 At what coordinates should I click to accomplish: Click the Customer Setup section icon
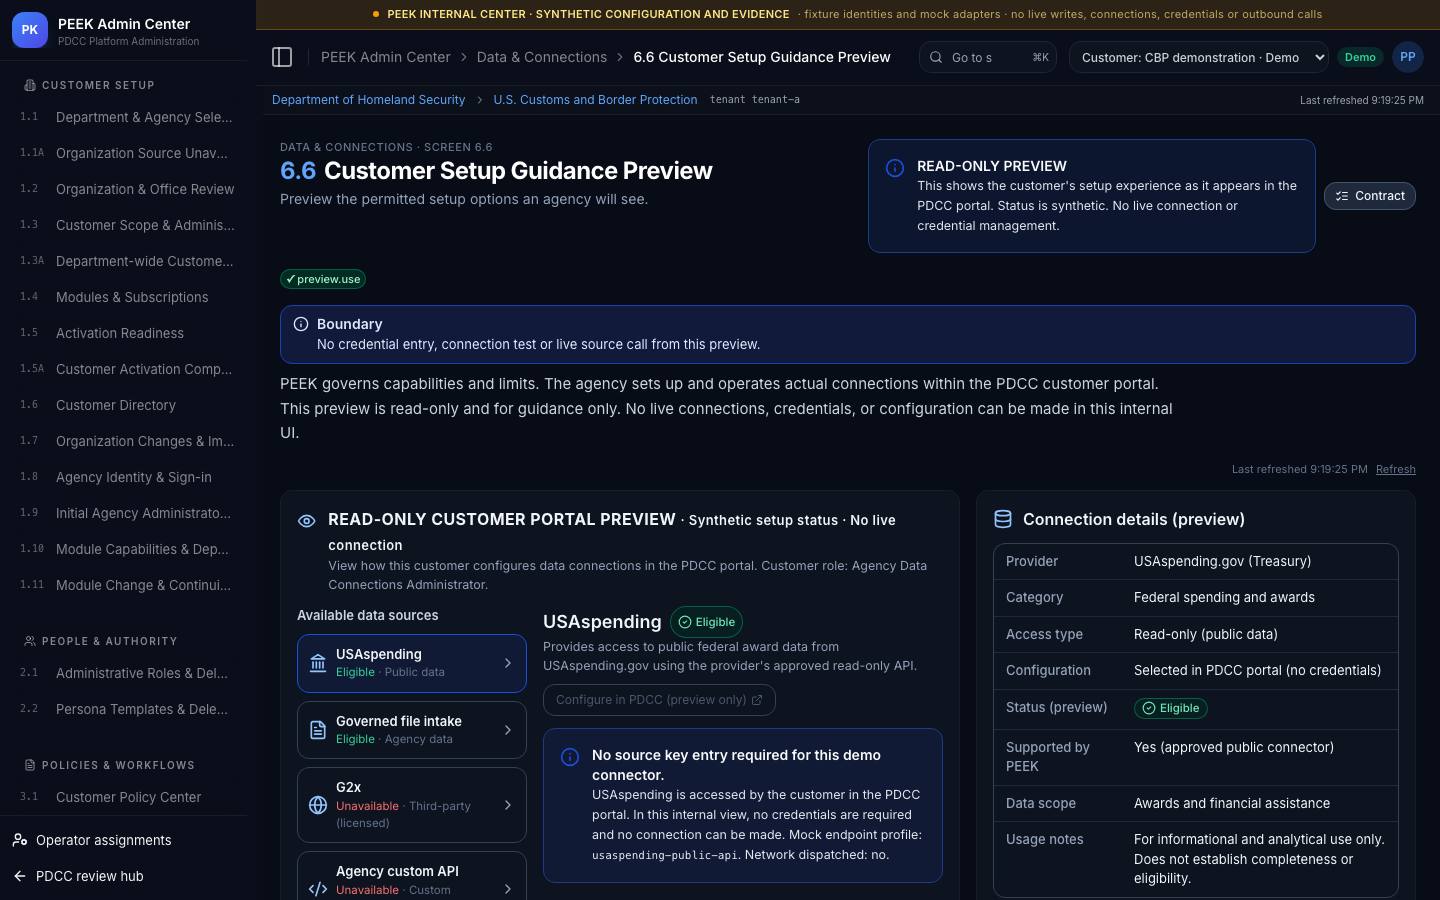[x=30, y=85]
